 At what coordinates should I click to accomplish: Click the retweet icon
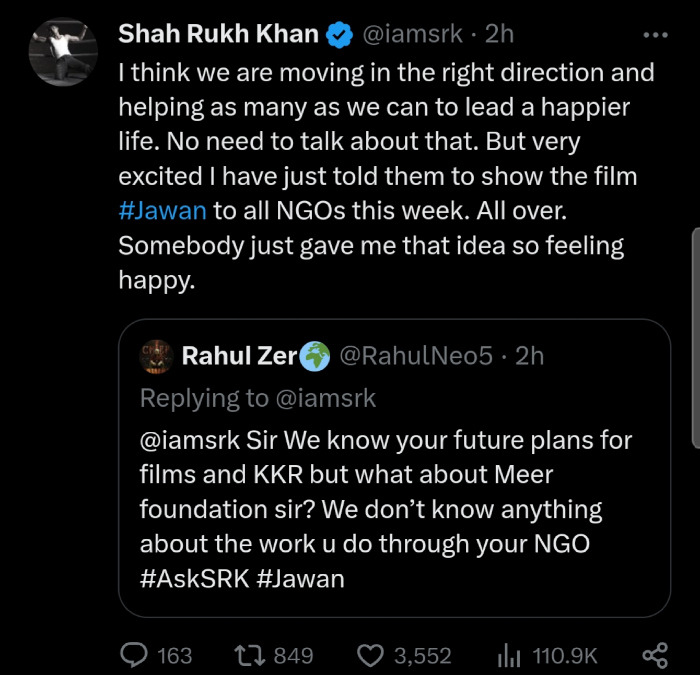[248, 655]
